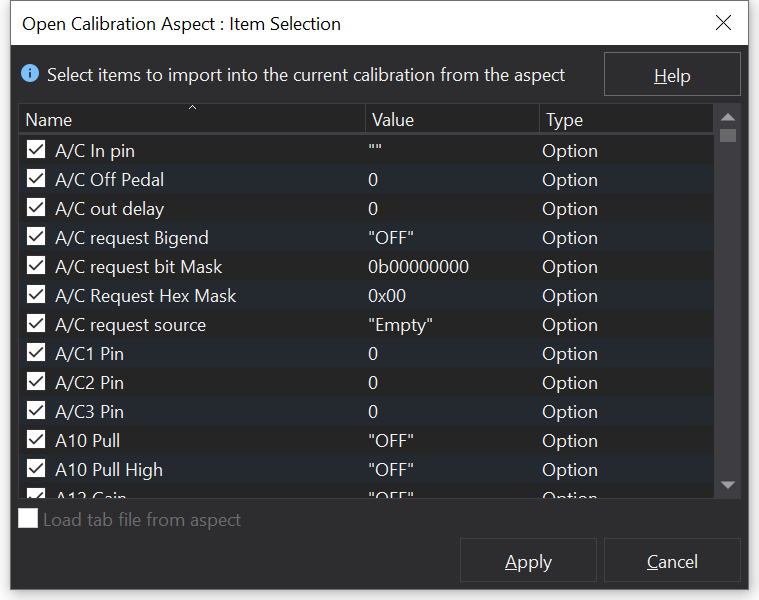Image resolution: width=759 pixels, height=600 pixels.
Task: Enable Load tab file from aspect
Action: click(x=29, y=519)
